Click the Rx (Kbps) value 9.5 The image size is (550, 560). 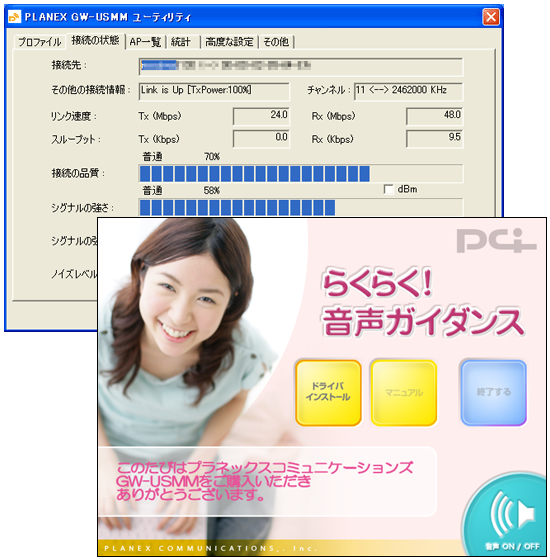pyautogui.click(x=434, y=139)
